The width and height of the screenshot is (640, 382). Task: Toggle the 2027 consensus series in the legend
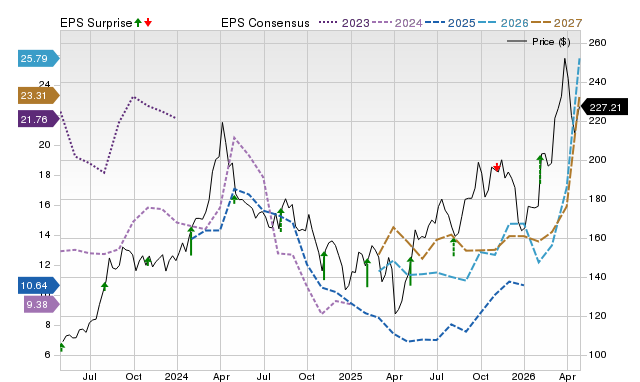coord(556,23)
